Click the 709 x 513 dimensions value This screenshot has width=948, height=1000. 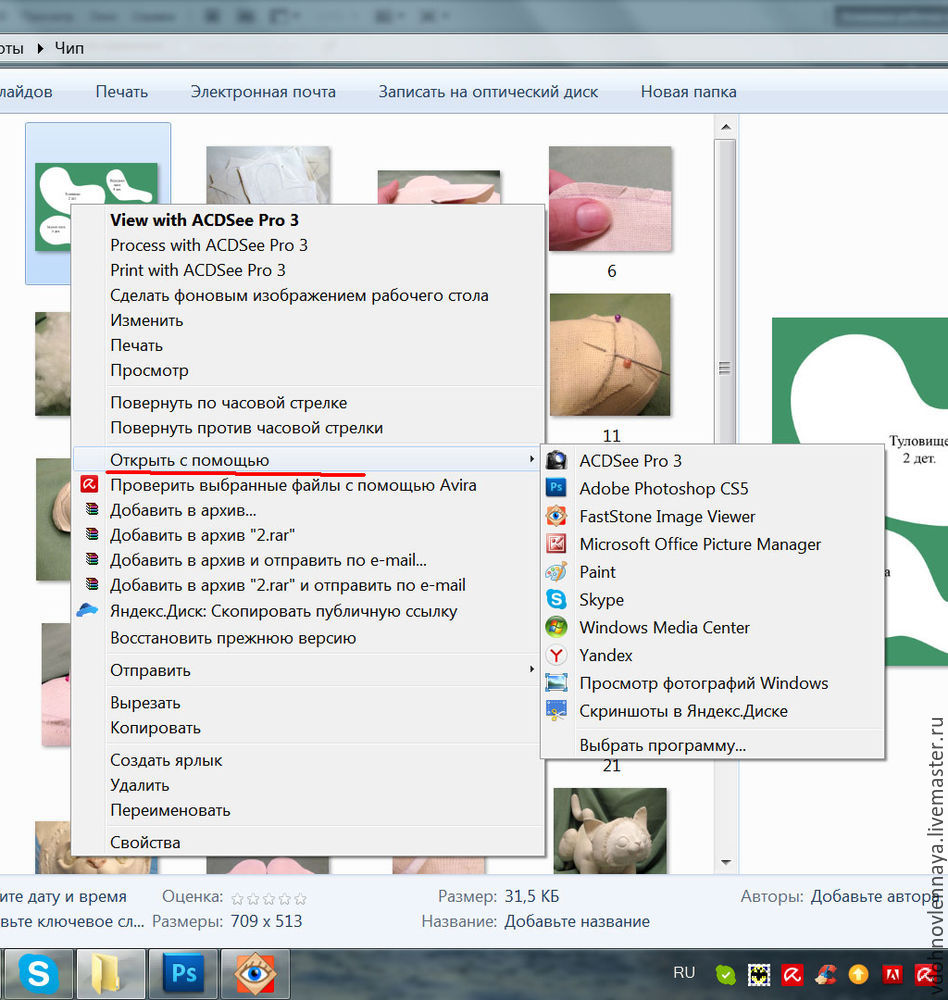pos(267,922)
